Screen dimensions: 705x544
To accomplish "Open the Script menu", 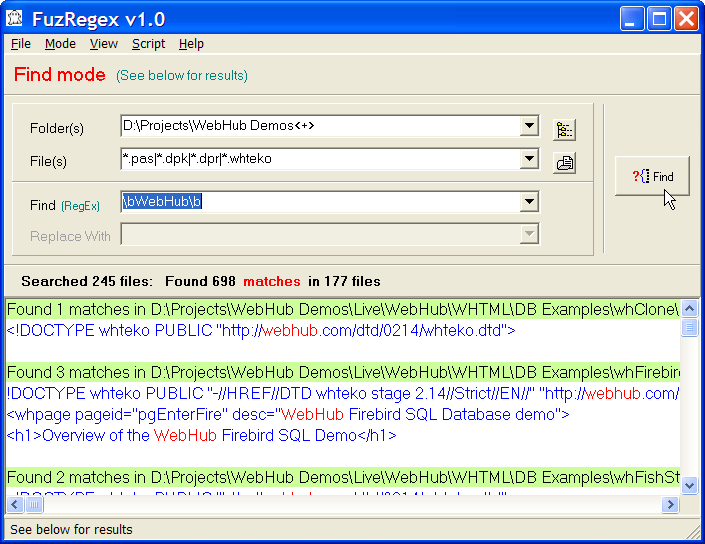I will [148, 44].
